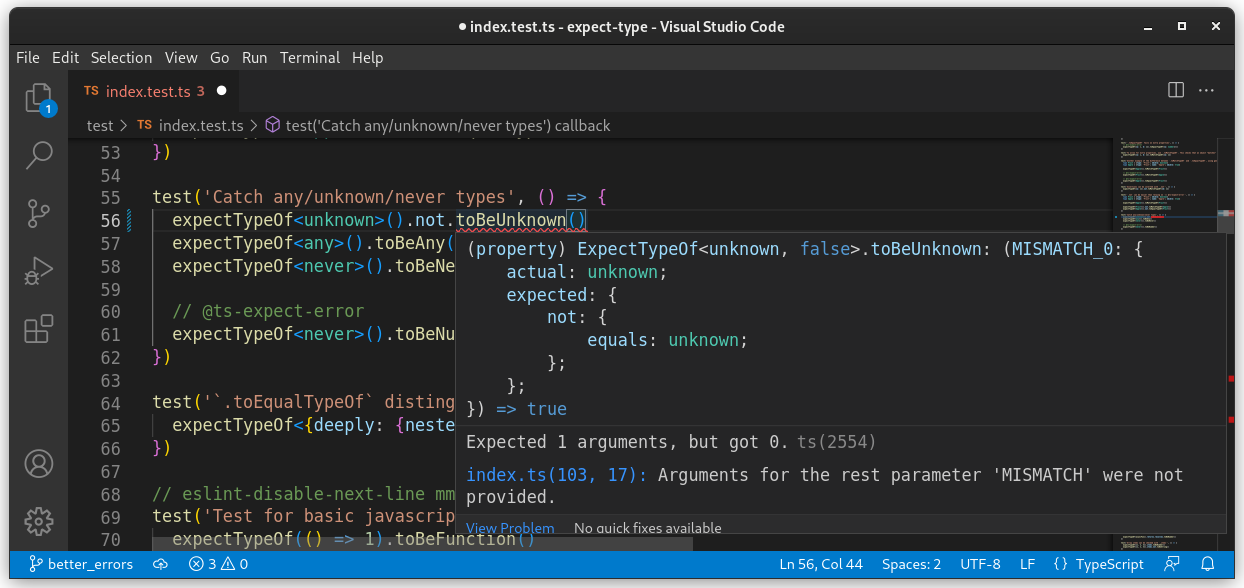
Task: Click the horizontal scrollbar below the editor
Action: coord(422,544)
